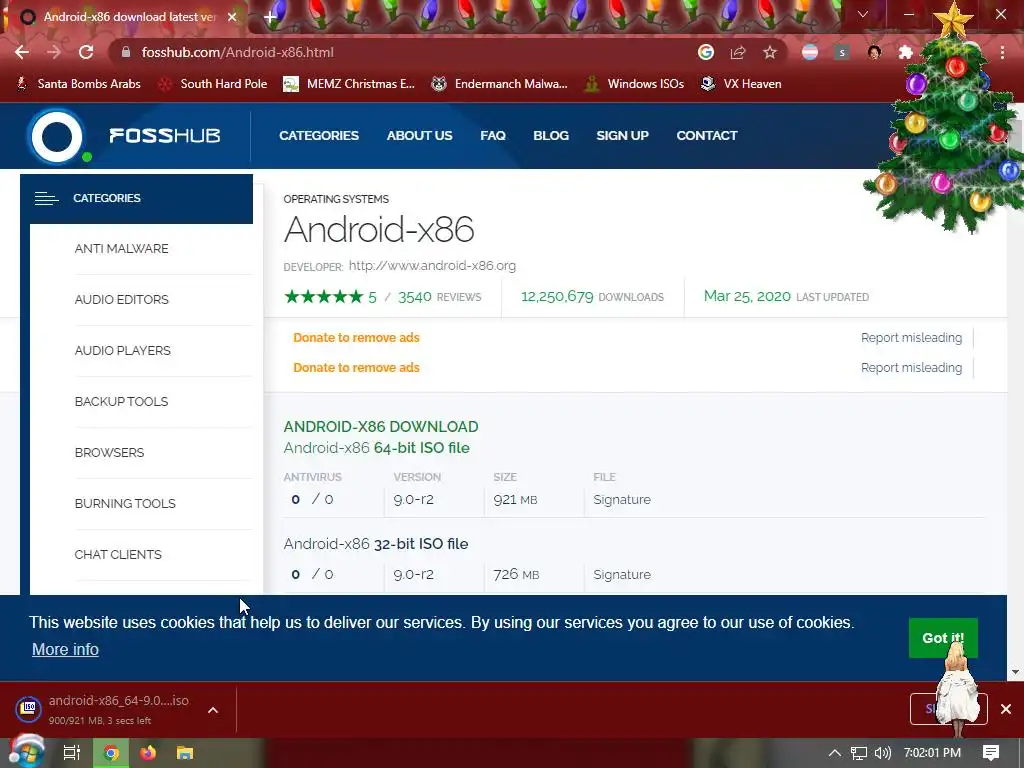Select ANTI MALWARE category
Viewport: 1024px width, 768px height.
[121, 248]
